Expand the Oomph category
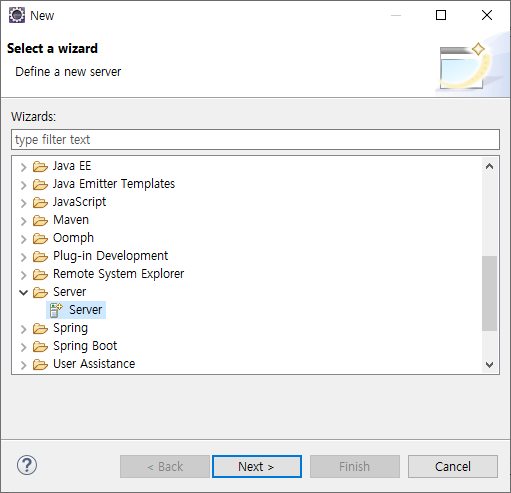 (x=23, y=239)
